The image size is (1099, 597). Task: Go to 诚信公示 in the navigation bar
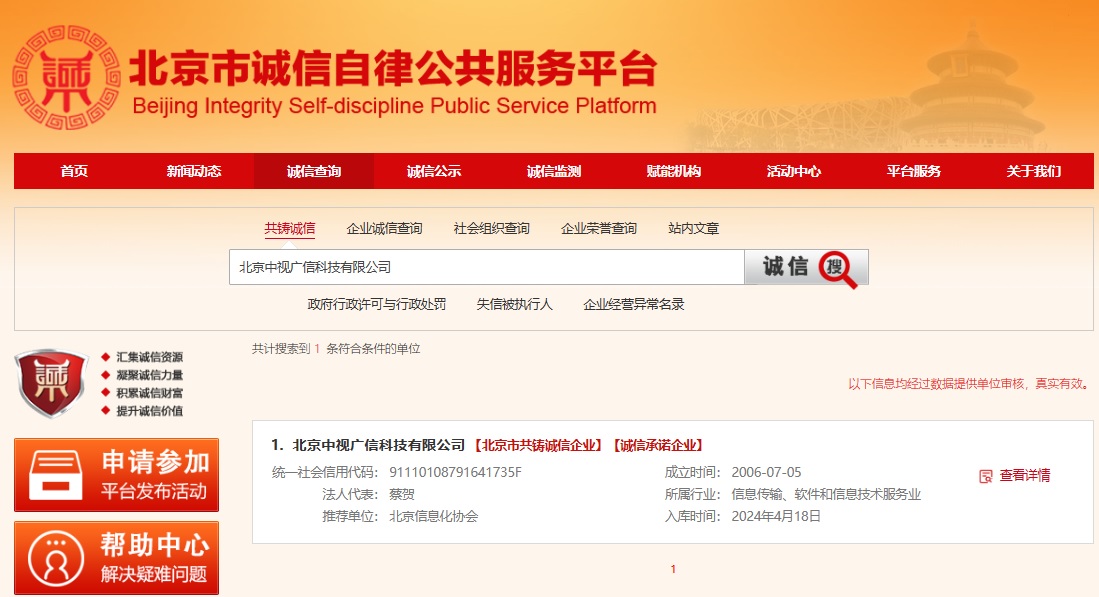coord(434,171)
